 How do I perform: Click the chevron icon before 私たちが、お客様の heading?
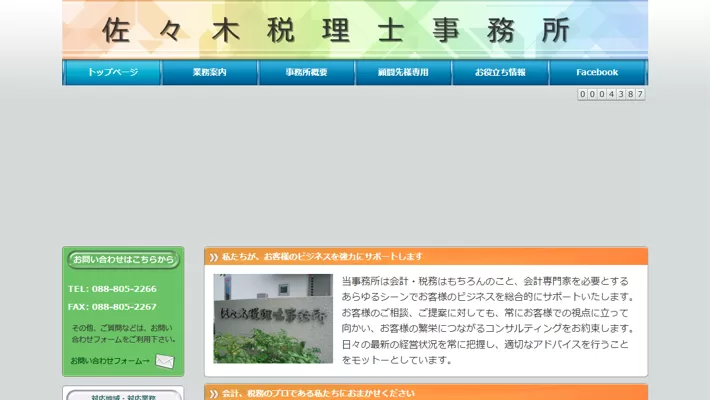coord(213,257)
